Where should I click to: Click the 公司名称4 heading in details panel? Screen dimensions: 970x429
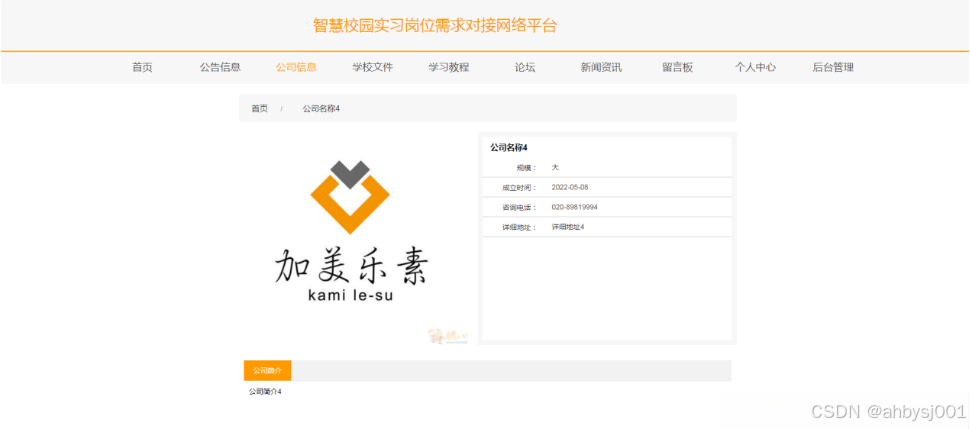point(509,147)
